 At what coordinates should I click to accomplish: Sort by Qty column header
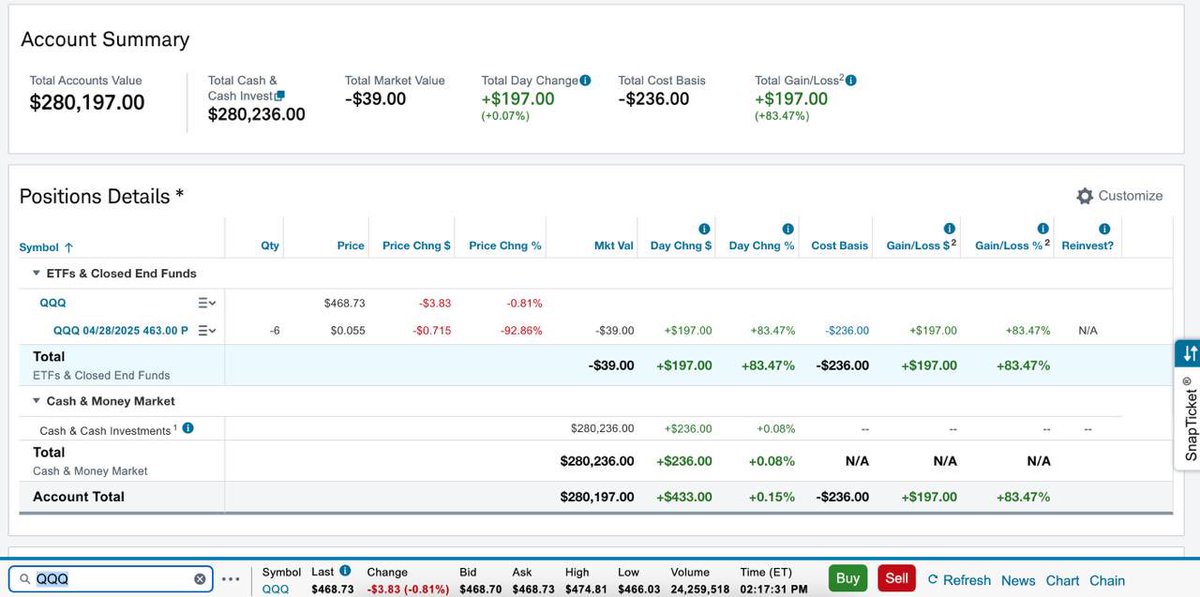point(270,245)
